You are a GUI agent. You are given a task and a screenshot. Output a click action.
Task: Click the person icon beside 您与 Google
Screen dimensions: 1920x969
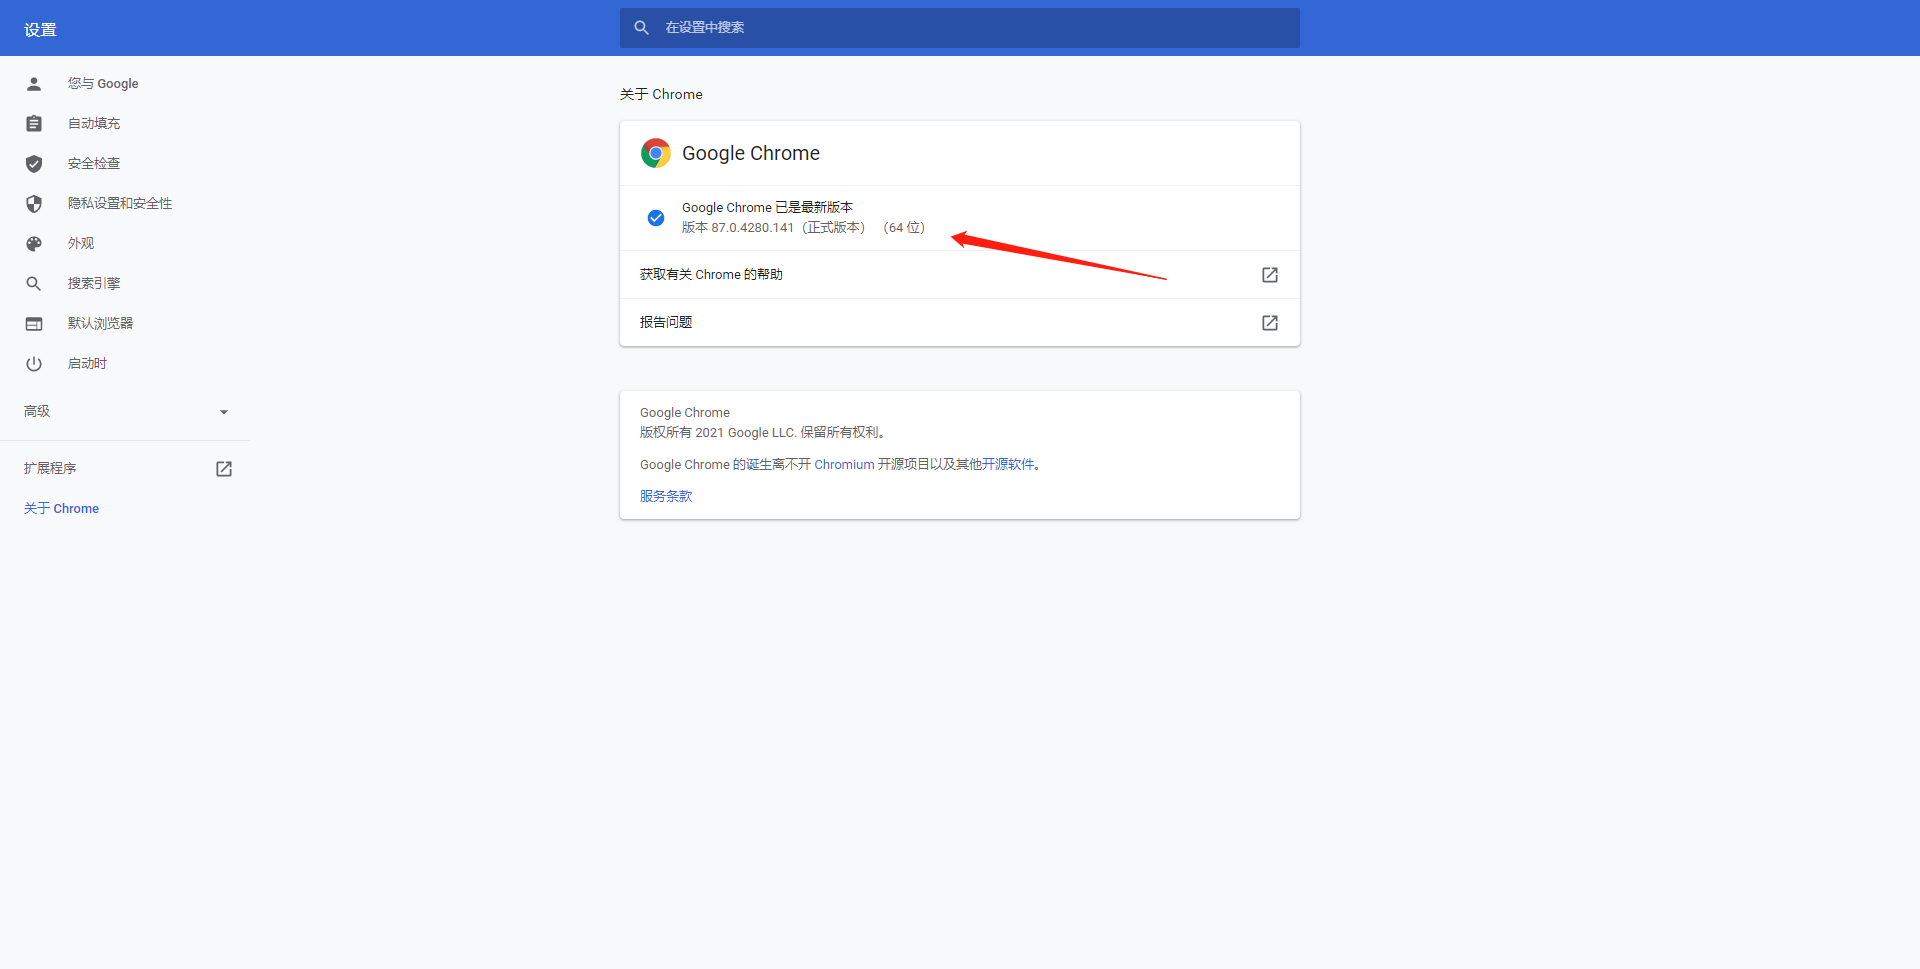pyautogui.click(x=33, y=83)
